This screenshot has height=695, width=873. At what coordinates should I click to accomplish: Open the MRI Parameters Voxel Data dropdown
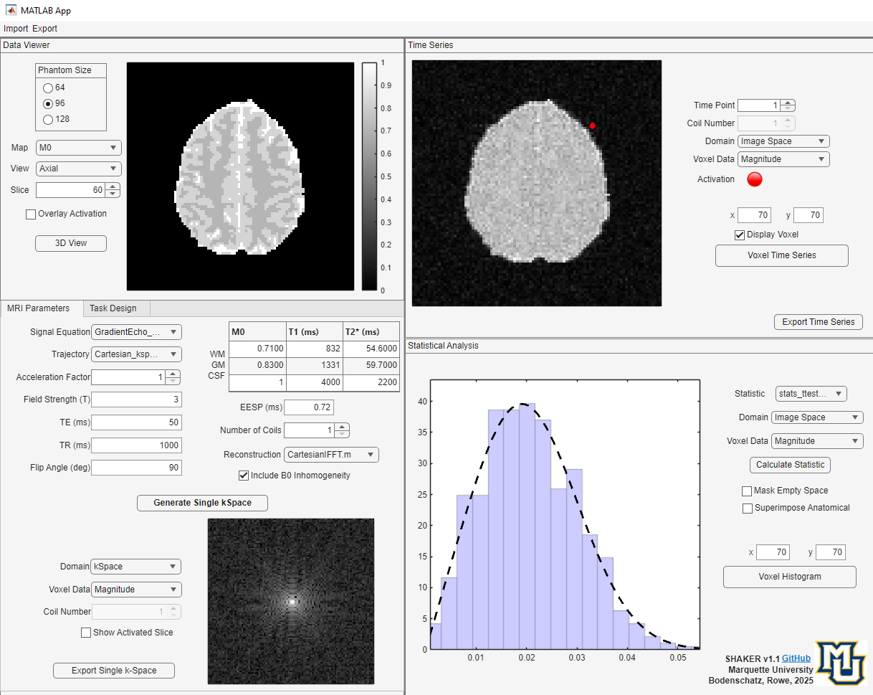pos(136,589)
